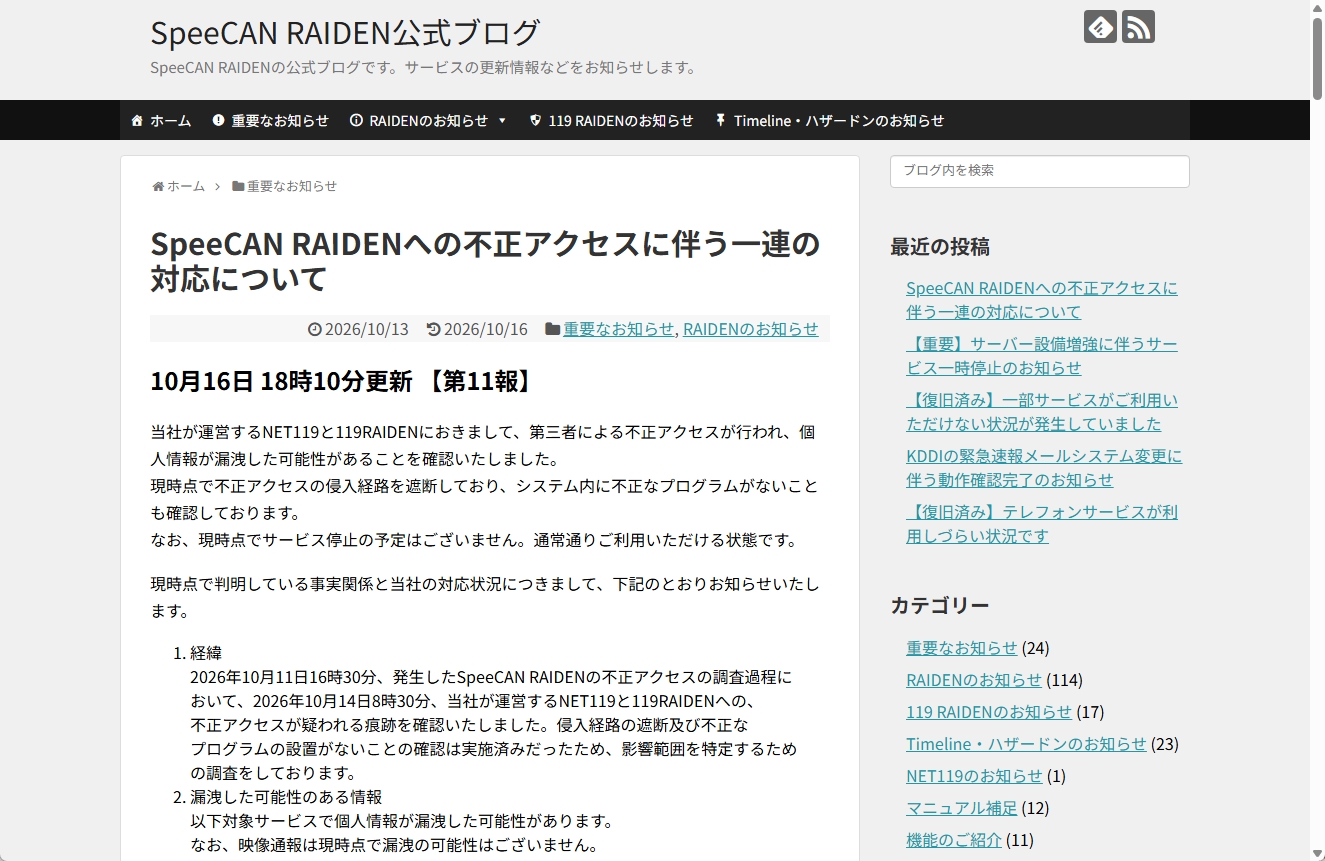Open sidebar category RAIDENのお知らせ (114)
Screen dimensions: 1325x861
[974, 680]
